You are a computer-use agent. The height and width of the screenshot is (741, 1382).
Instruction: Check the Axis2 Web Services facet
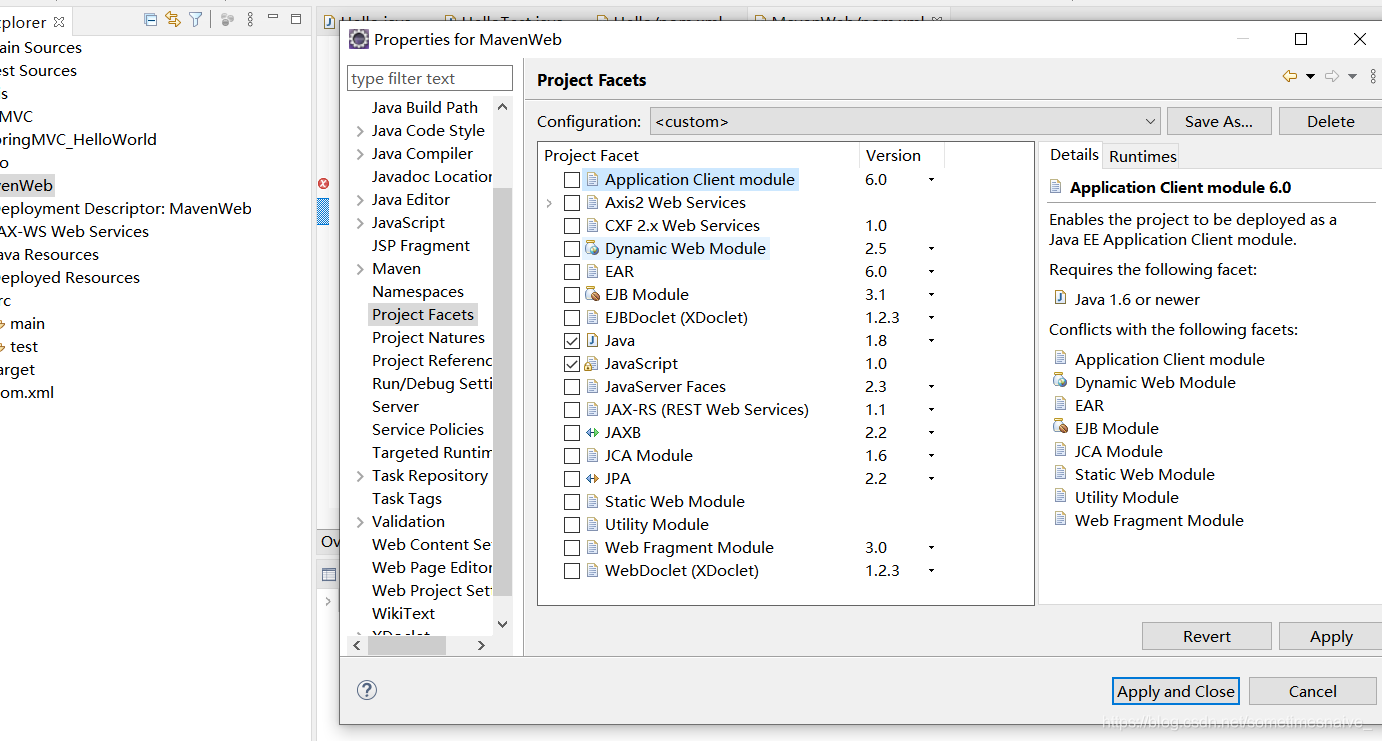(571, 203)
